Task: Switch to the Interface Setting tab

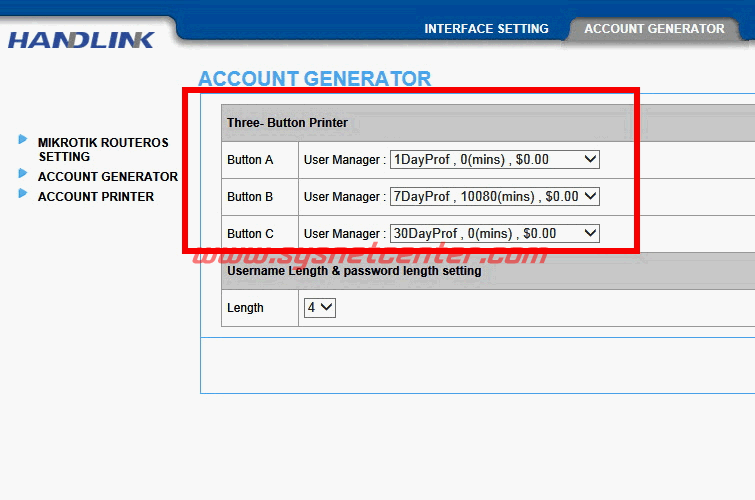Action: pos(486,29)
